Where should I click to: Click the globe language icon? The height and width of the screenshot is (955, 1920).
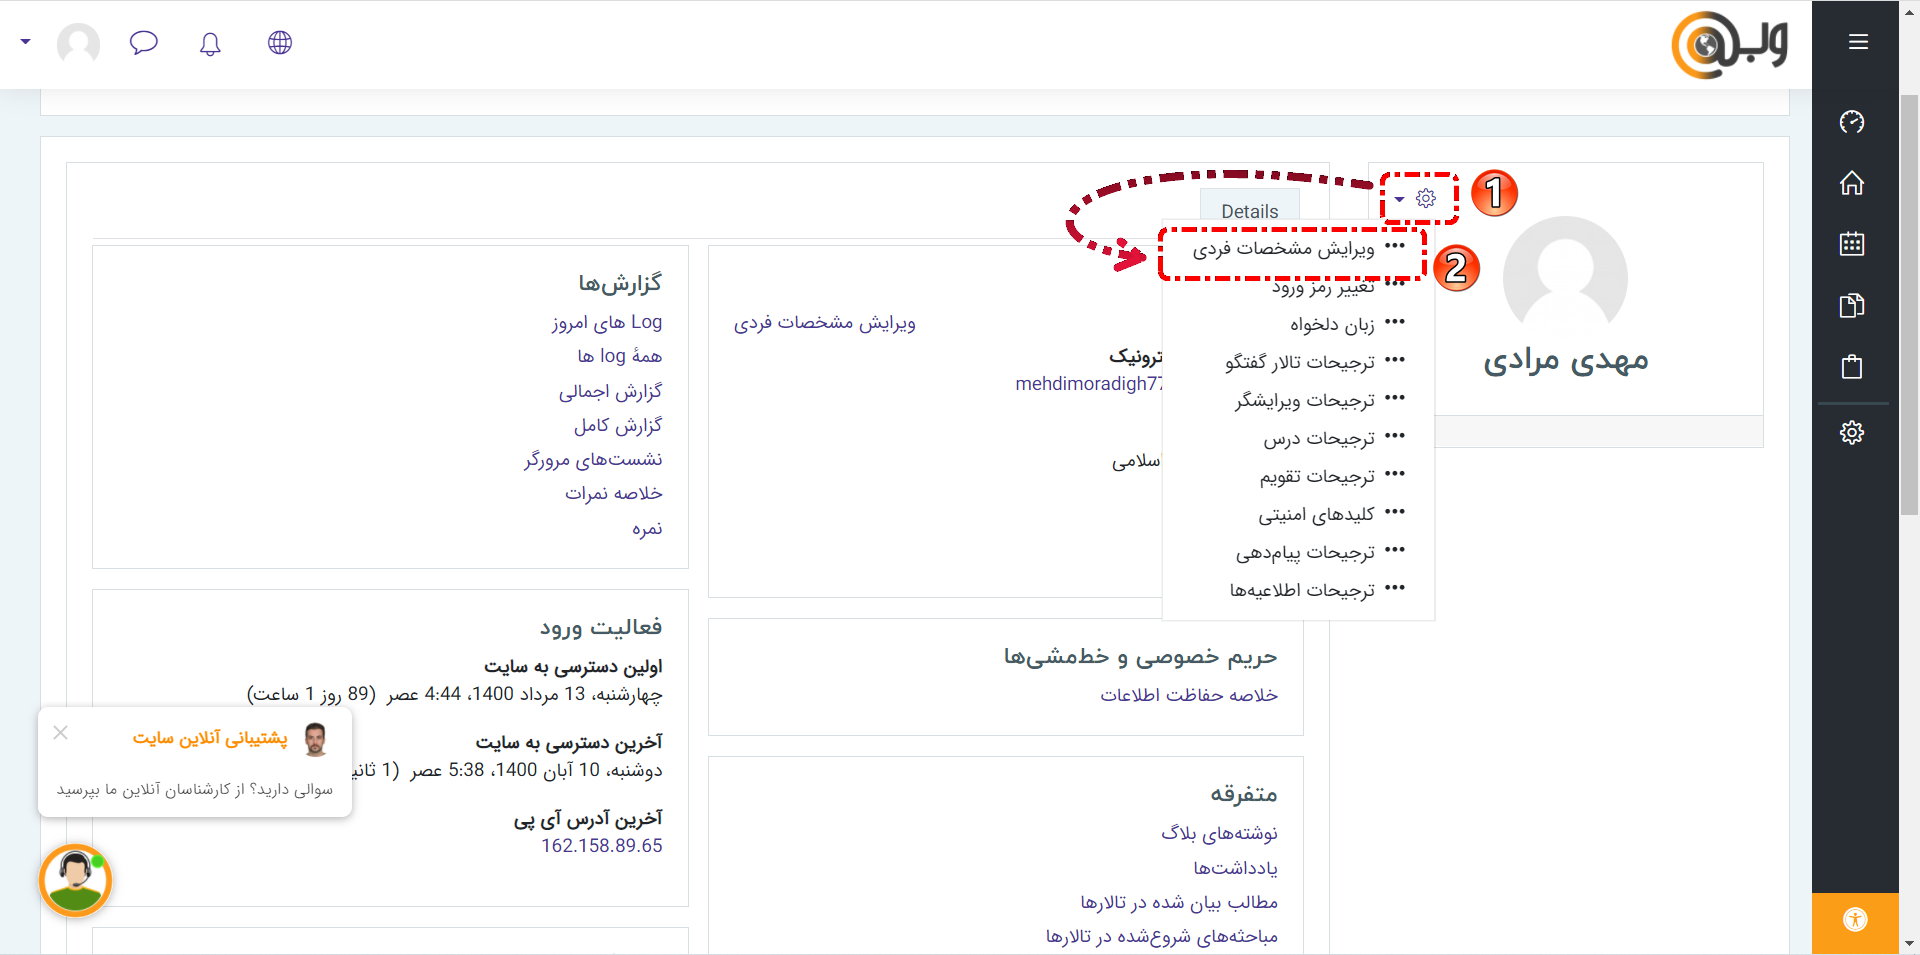280,43
